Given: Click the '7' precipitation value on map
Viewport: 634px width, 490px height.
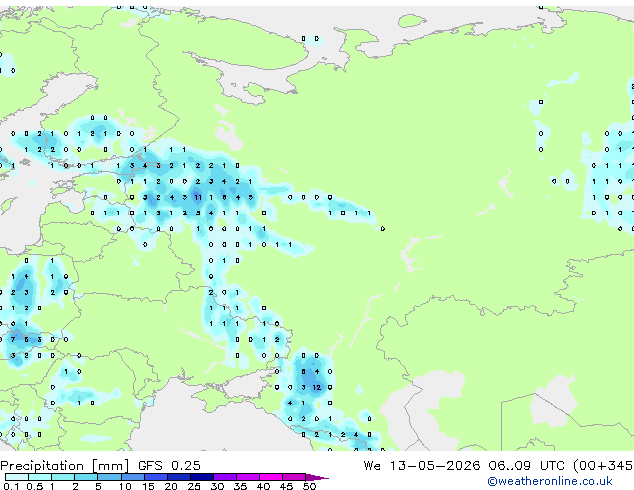Looking at the screenshot, I should click(13, 340).
